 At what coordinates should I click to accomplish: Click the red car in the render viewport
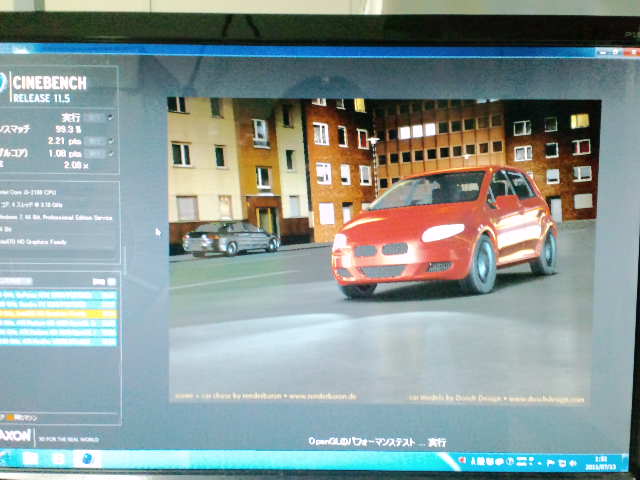(x=445, y=232)
